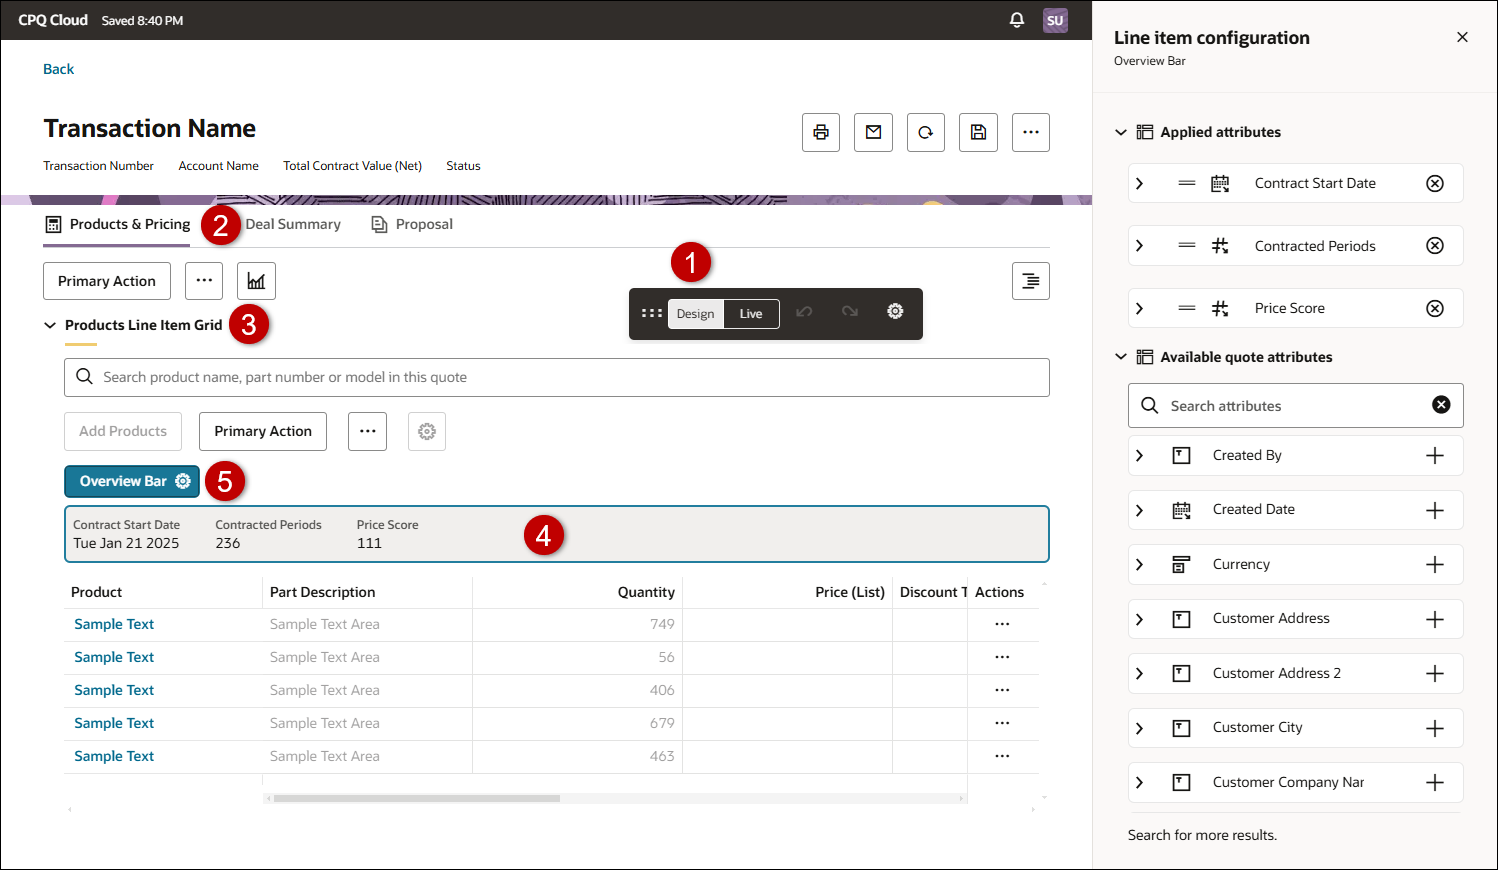Switch to Live mode

pos(751,314)
